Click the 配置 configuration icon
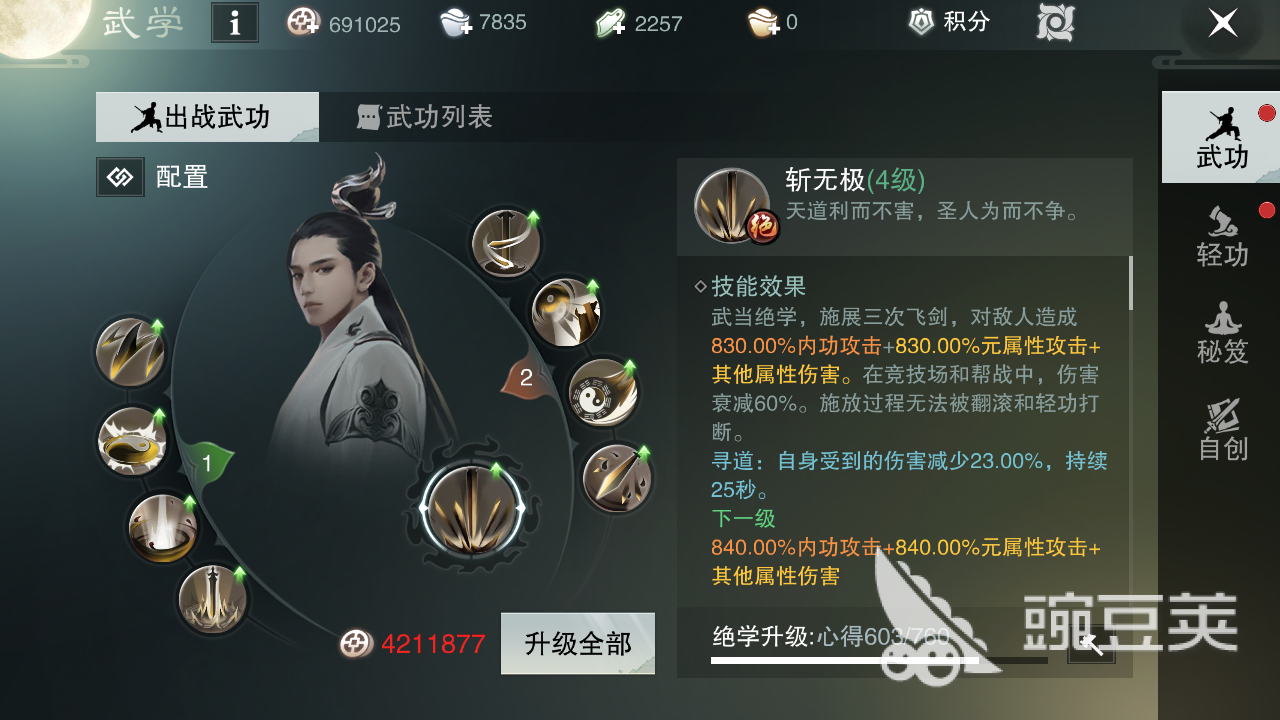 [x=120, y=177]
